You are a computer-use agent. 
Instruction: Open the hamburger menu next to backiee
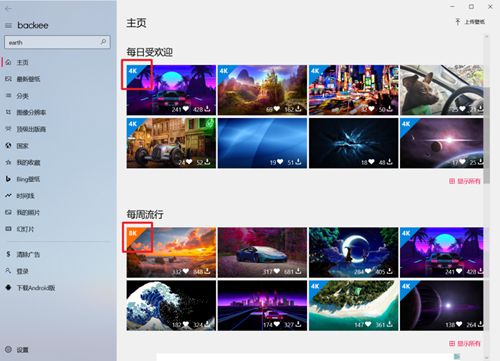[9, 25]
